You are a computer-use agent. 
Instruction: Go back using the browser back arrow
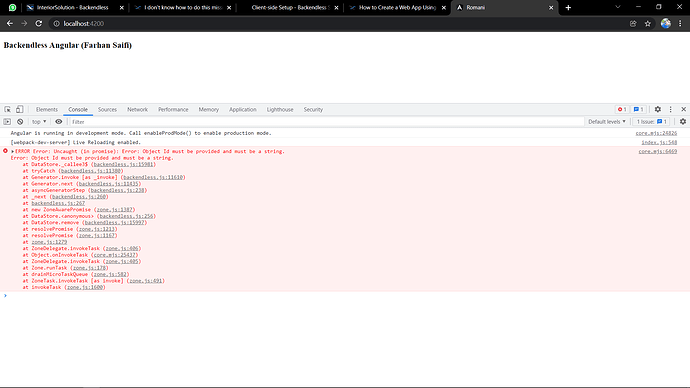[10, 23]
